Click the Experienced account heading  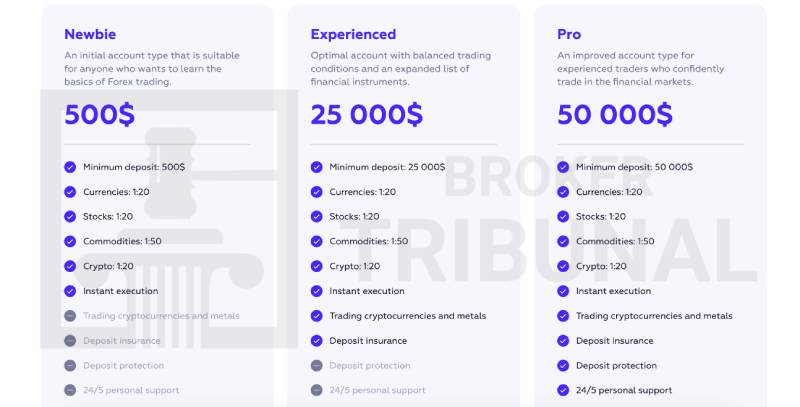[353, 34]
